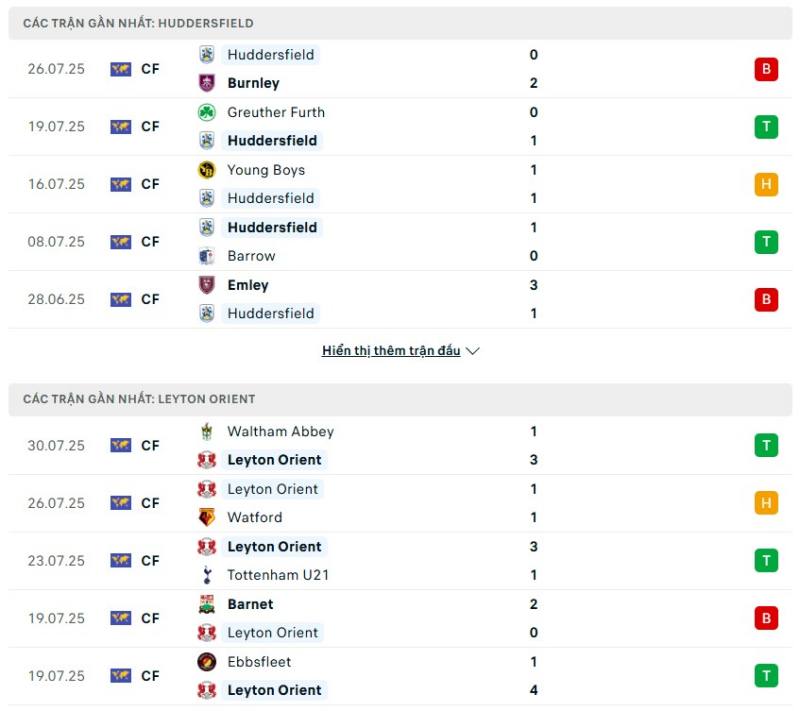800x711 pixels.
Task: Click the Barrow club crest
Action: (207, 256)
